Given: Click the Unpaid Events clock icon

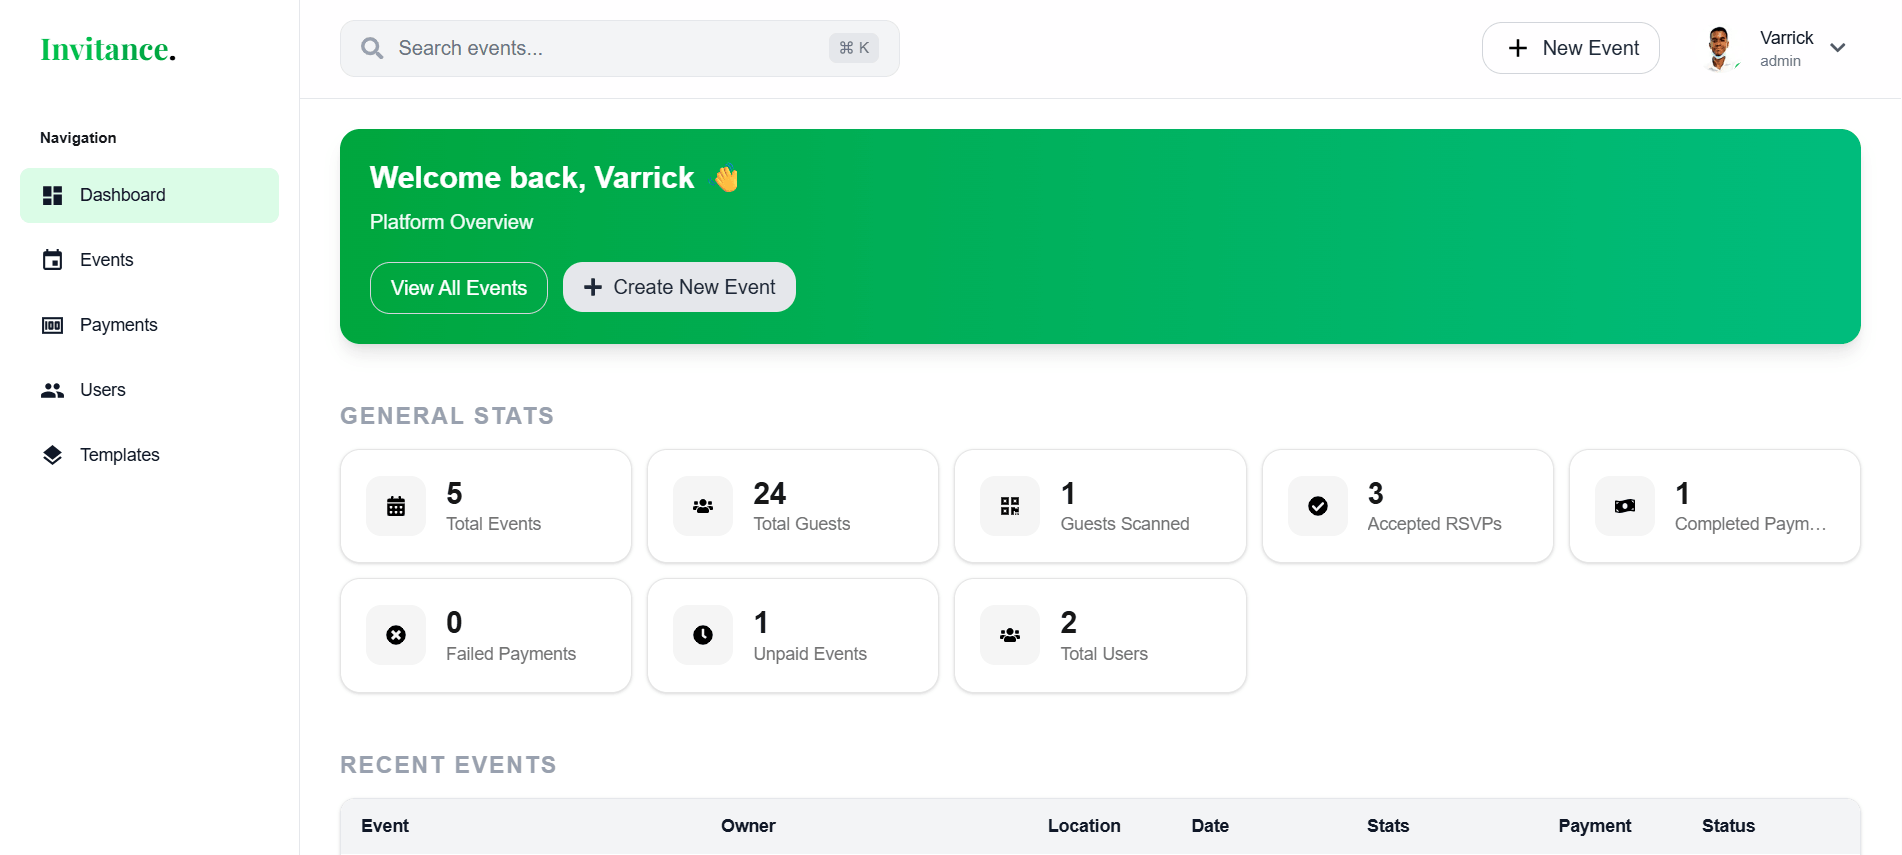Looking at the screenshot, I should (703, 635).
